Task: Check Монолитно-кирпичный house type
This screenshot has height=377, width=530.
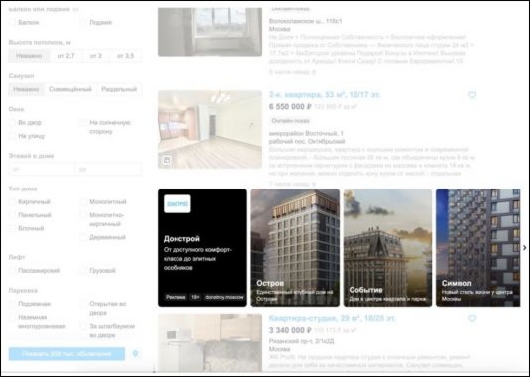Action: 83,215
